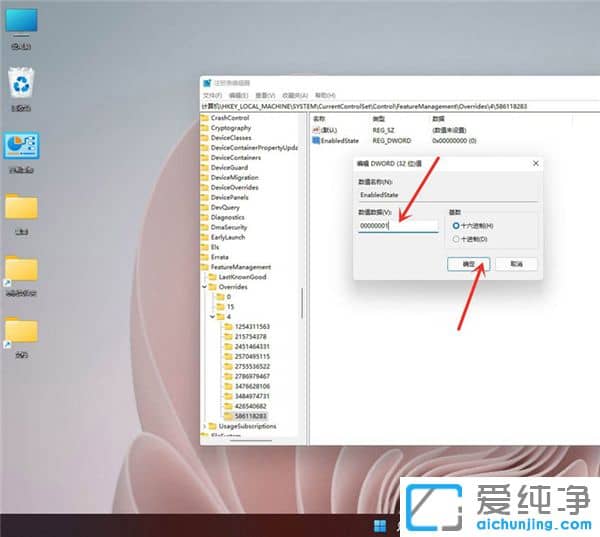Collapse the Overrides key

pos(204,287)
